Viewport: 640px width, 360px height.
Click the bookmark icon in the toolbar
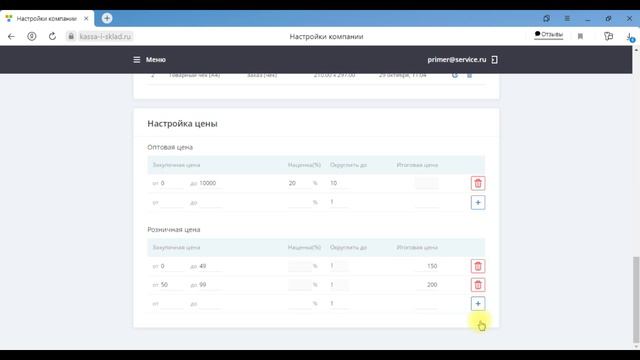pyautogui.click(x=580, y=36)
